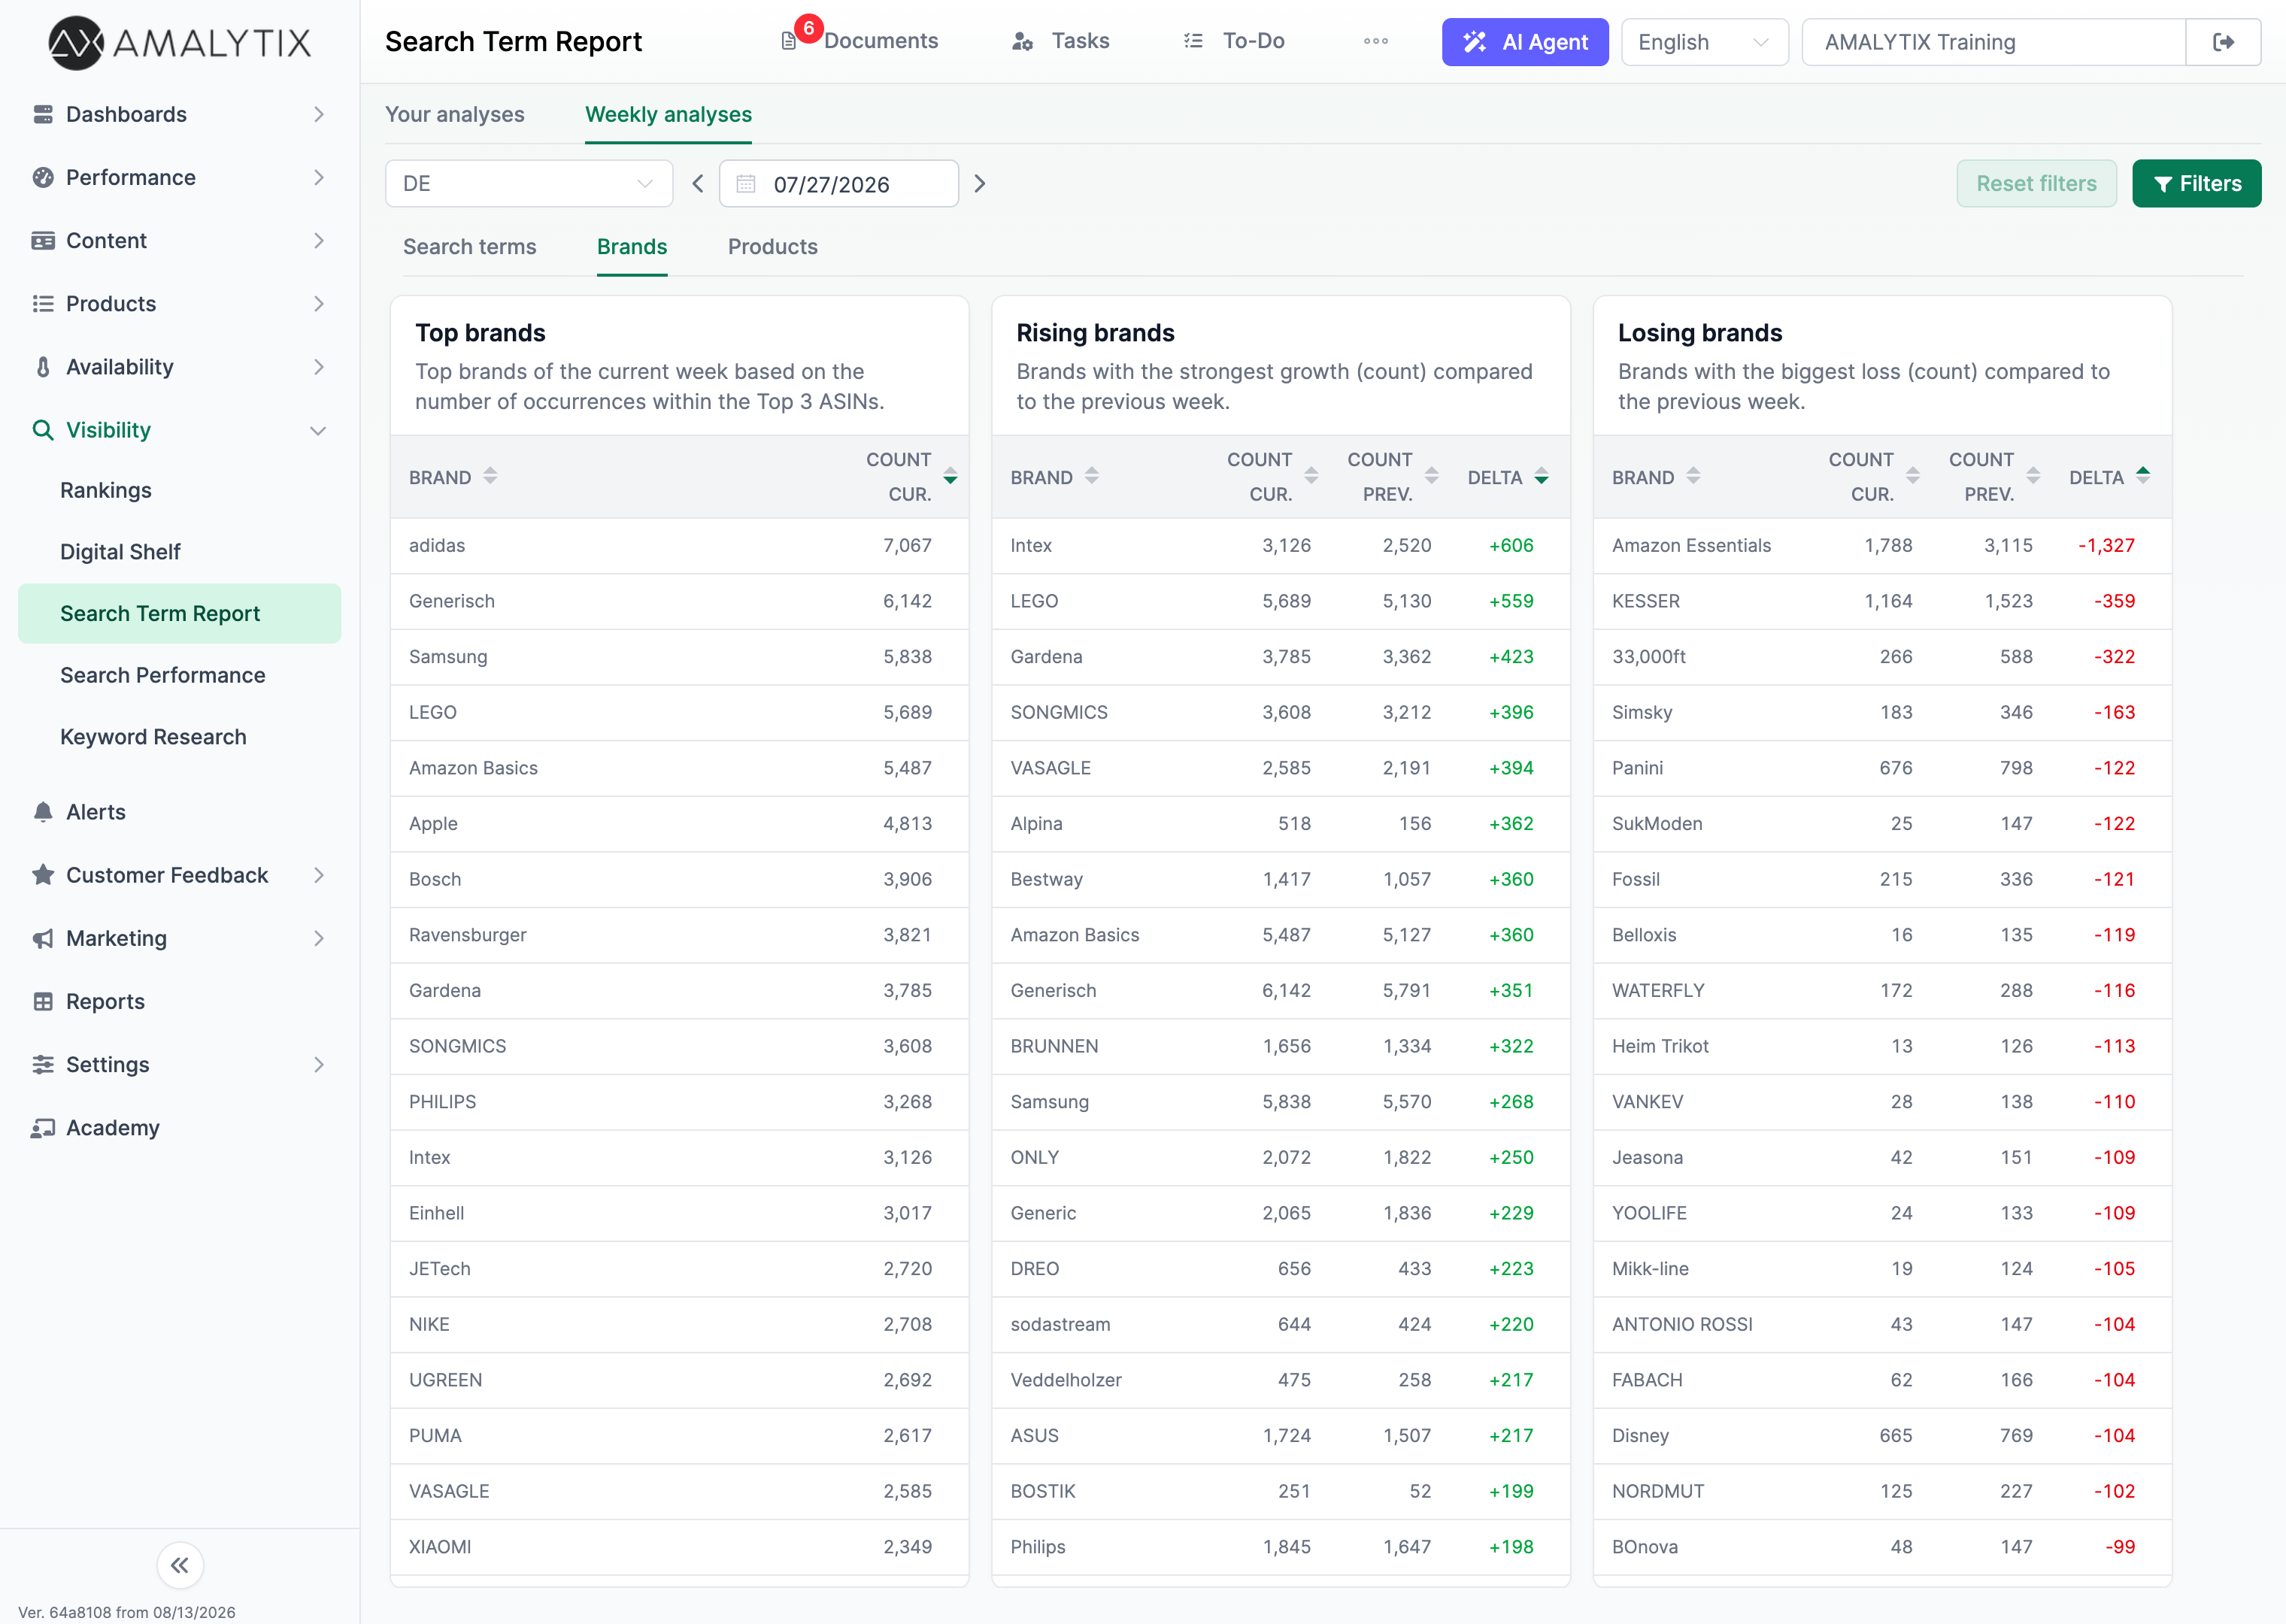The image size is (2286, 1624).
Task: Click the Tasks icon in header
Action: [x=1022, y=41]
